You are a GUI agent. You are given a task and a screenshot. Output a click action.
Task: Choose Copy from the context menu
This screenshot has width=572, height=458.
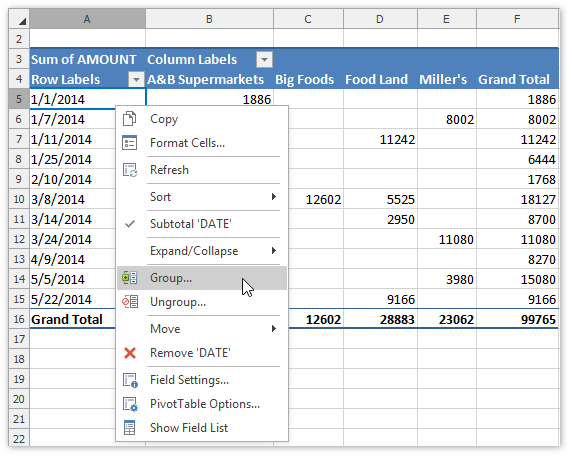(x=202, y=119)
